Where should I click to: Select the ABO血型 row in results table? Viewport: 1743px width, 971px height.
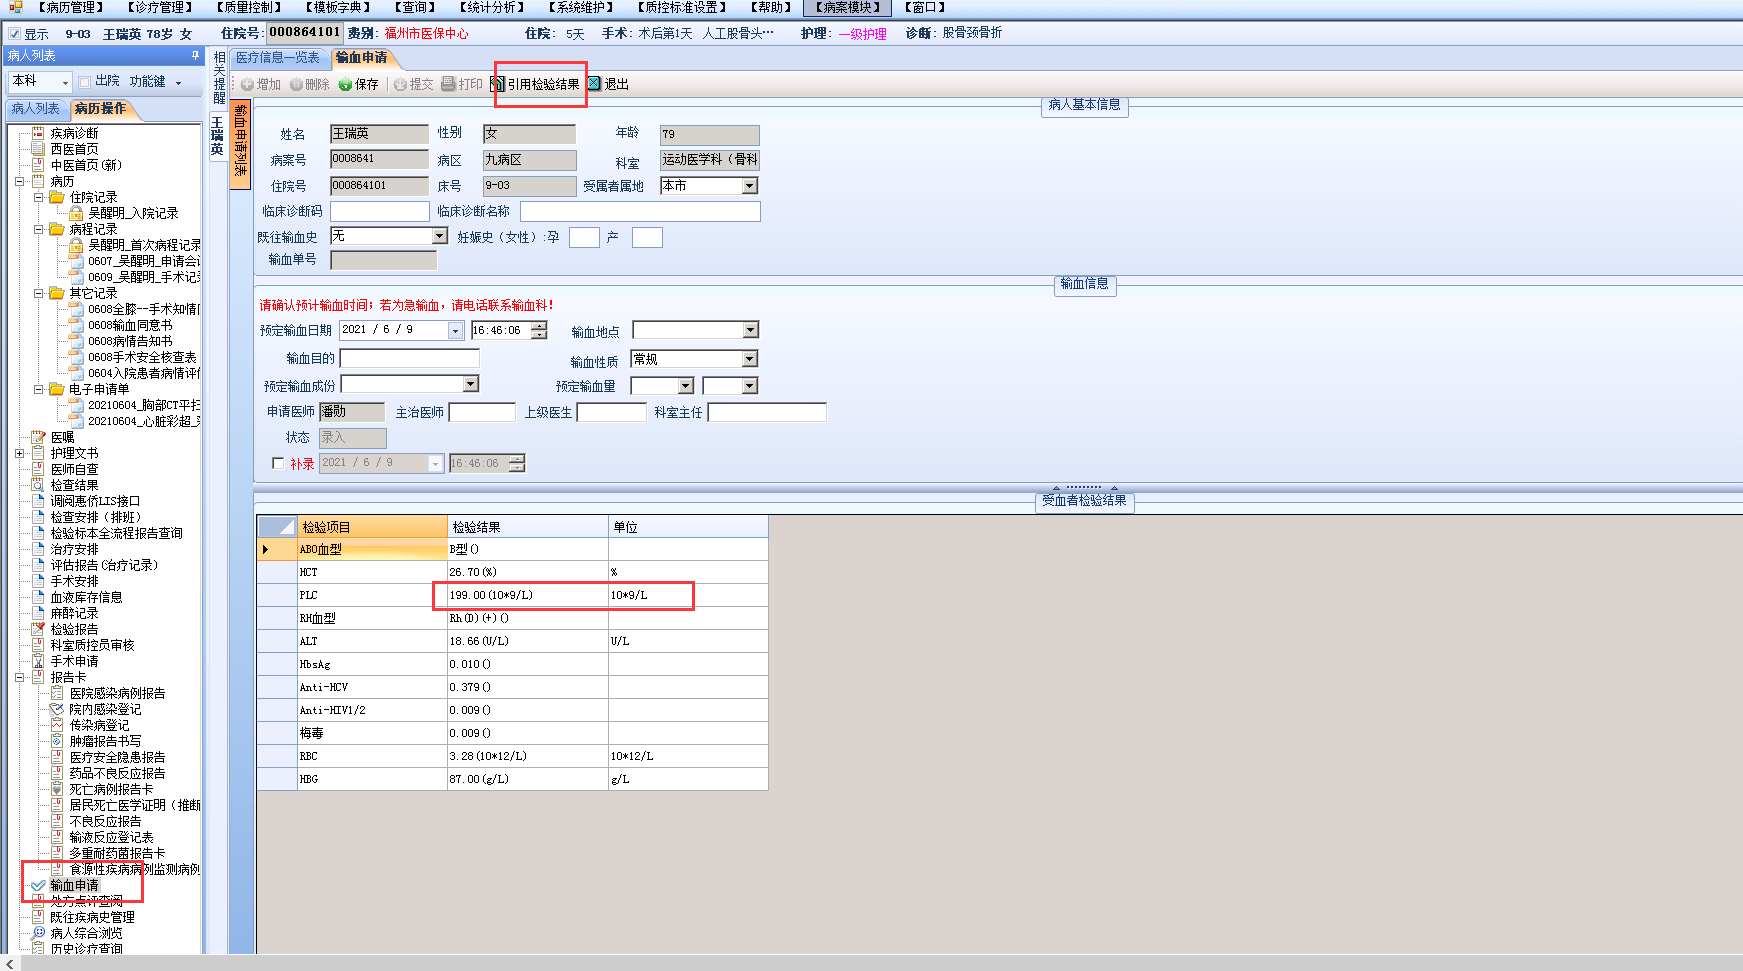(x=512, y=549)
